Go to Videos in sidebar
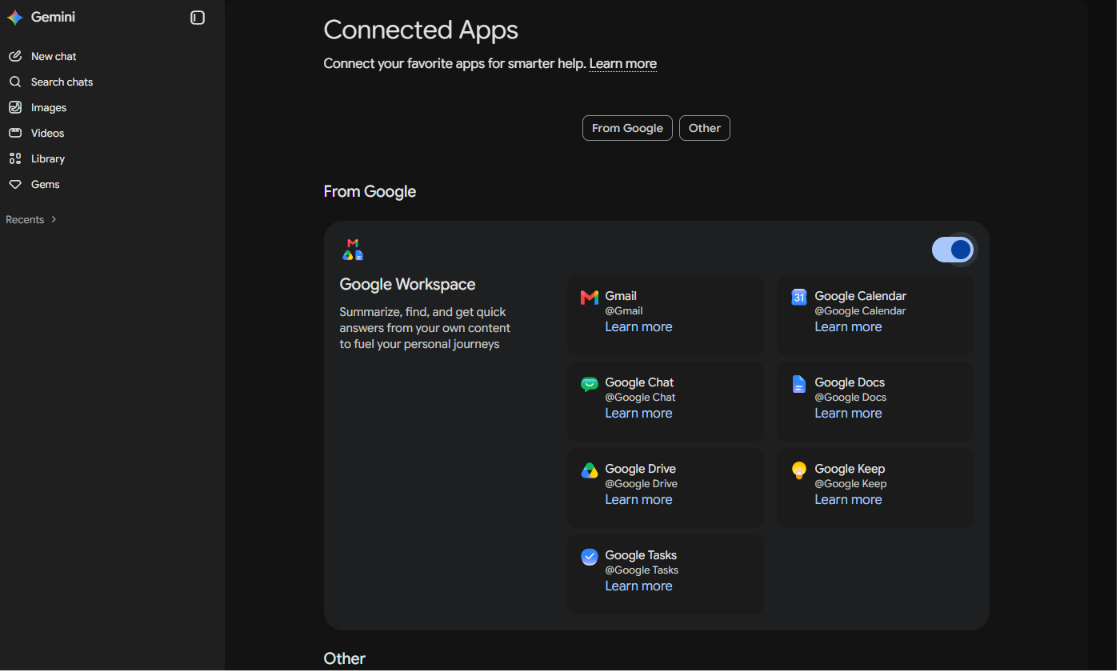The height and width of the screenshot is (671, 1117). (x=48, y=133)
